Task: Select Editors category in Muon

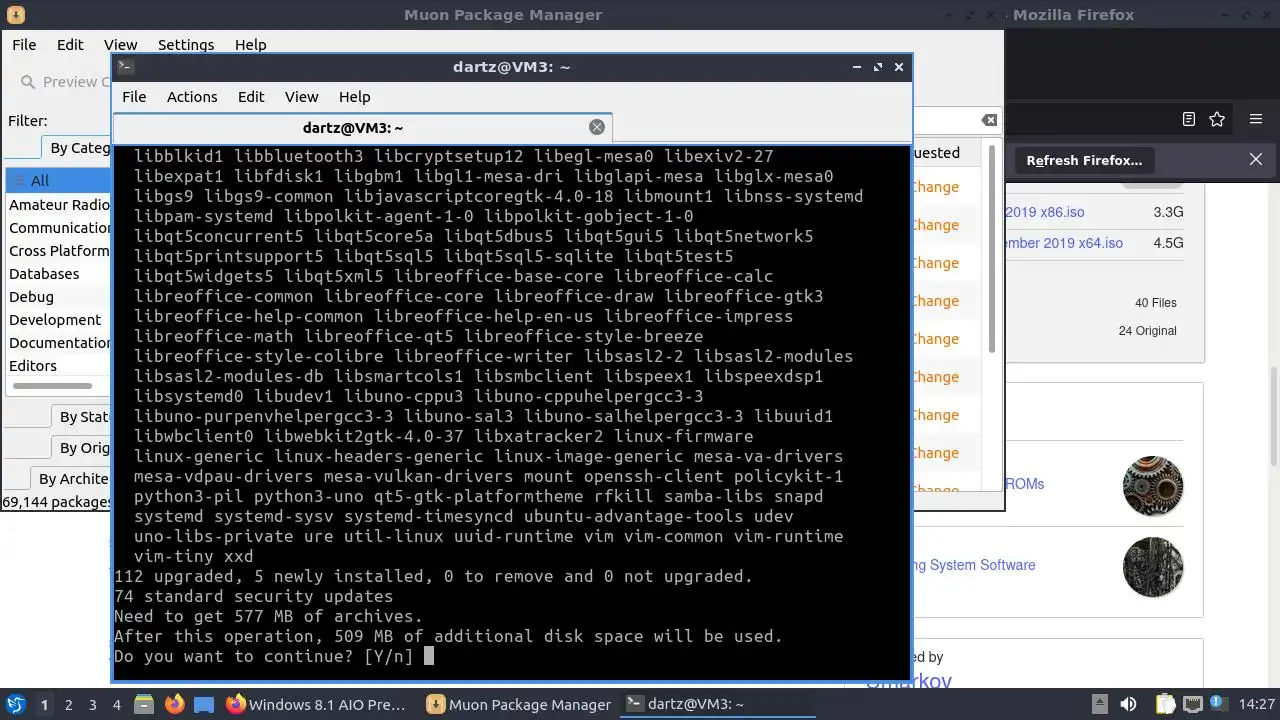Action: pos(33,365)
